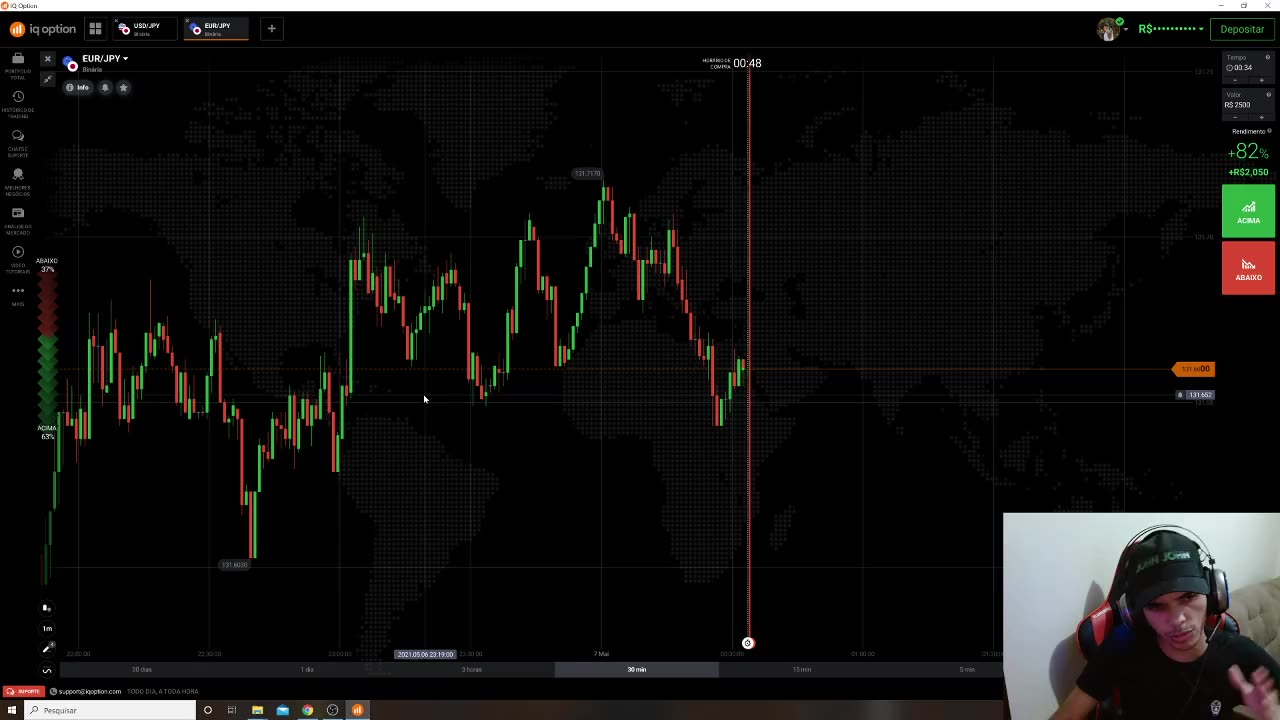Image resolution: width=1280 pixels, height=720 pixels.
Task: Select the 30 dias time range
Action: coord(142,670)
